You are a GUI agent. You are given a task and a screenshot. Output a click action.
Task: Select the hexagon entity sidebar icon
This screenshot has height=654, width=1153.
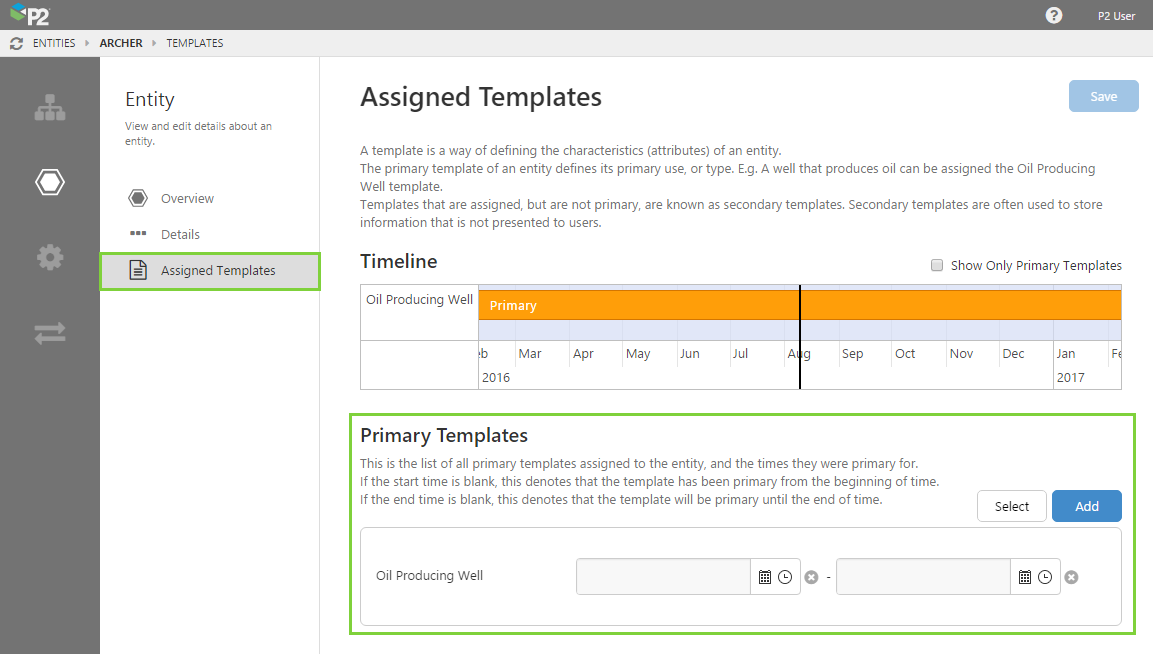49,182
